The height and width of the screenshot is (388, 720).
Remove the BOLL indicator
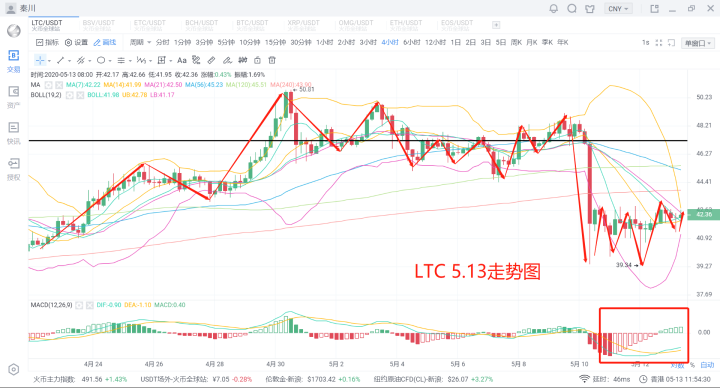[80, 95]
